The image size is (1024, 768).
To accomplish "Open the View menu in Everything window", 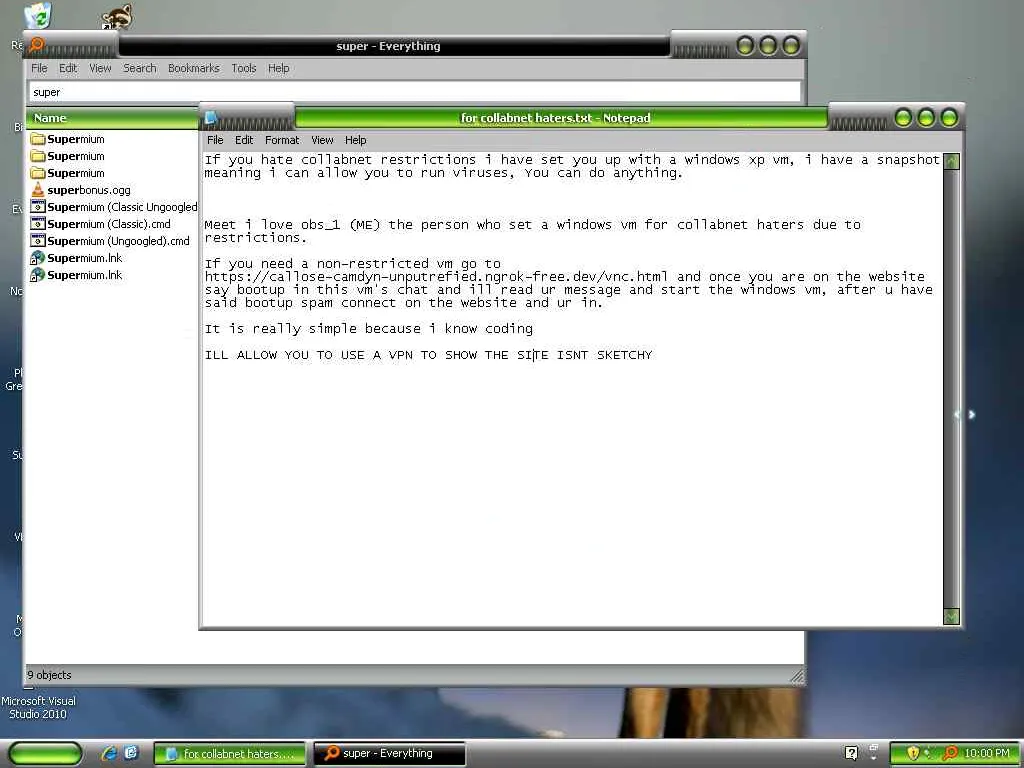I will pos(100,68).
